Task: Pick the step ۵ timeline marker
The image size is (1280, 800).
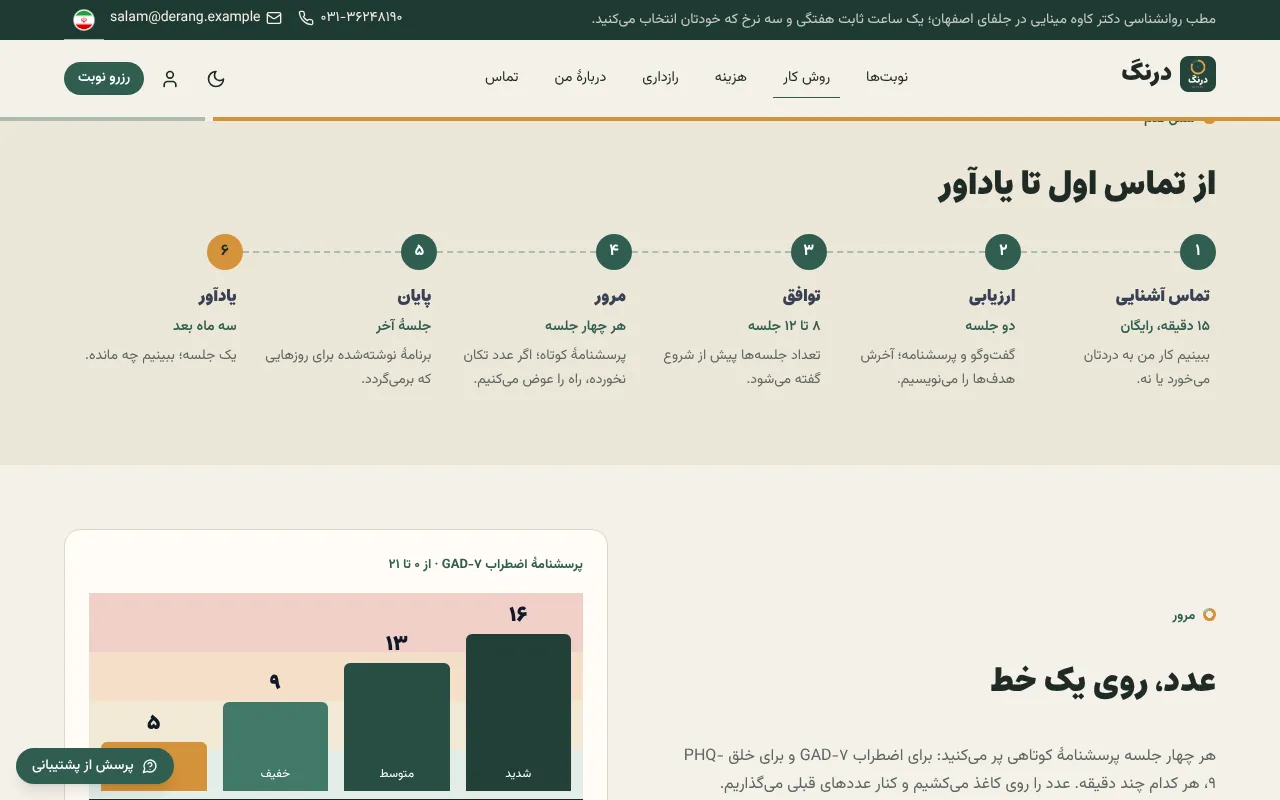Action: [x=419, y=252]
